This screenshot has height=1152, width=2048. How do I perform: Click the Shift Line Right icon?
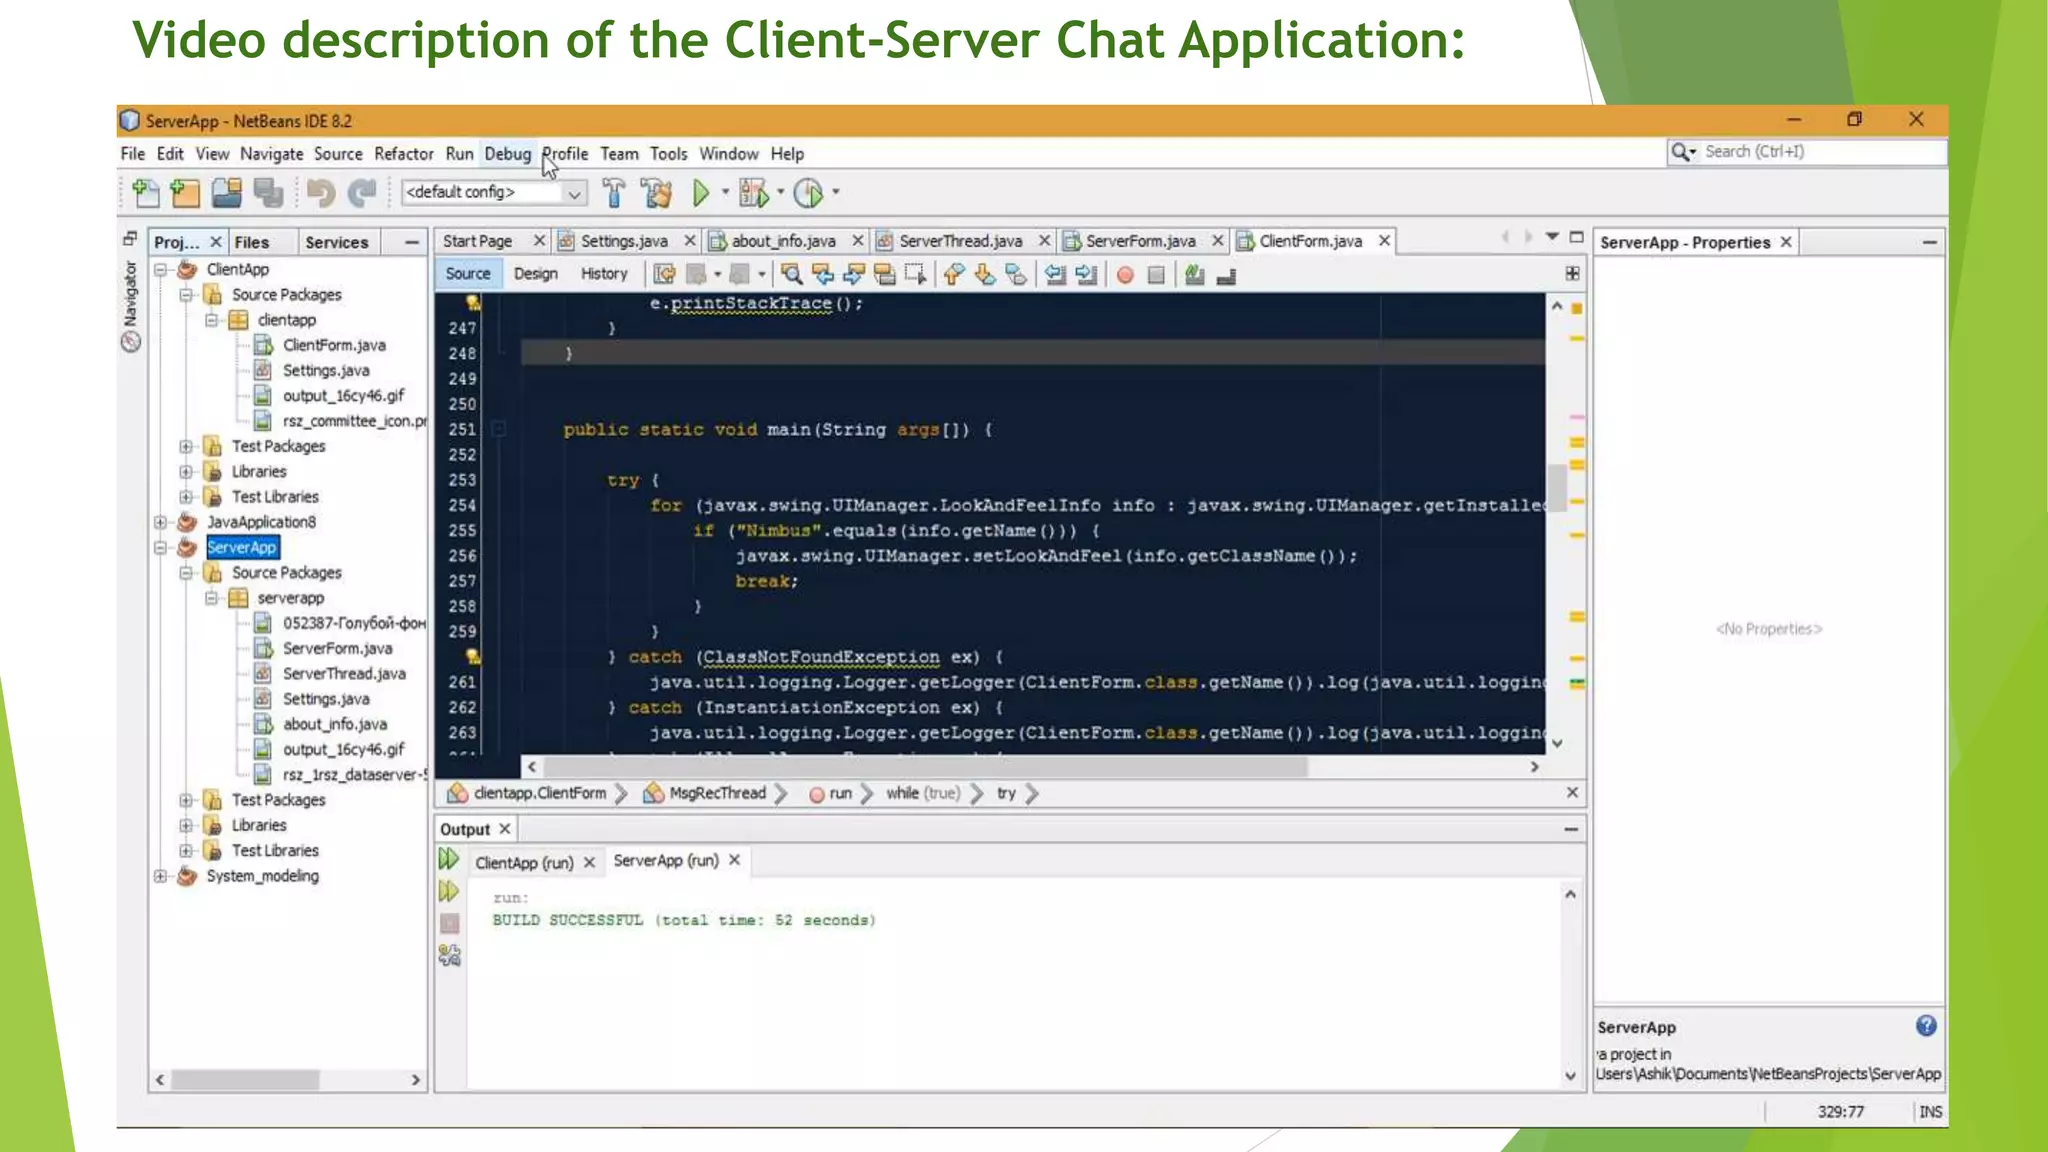(x=1087, y=274)
